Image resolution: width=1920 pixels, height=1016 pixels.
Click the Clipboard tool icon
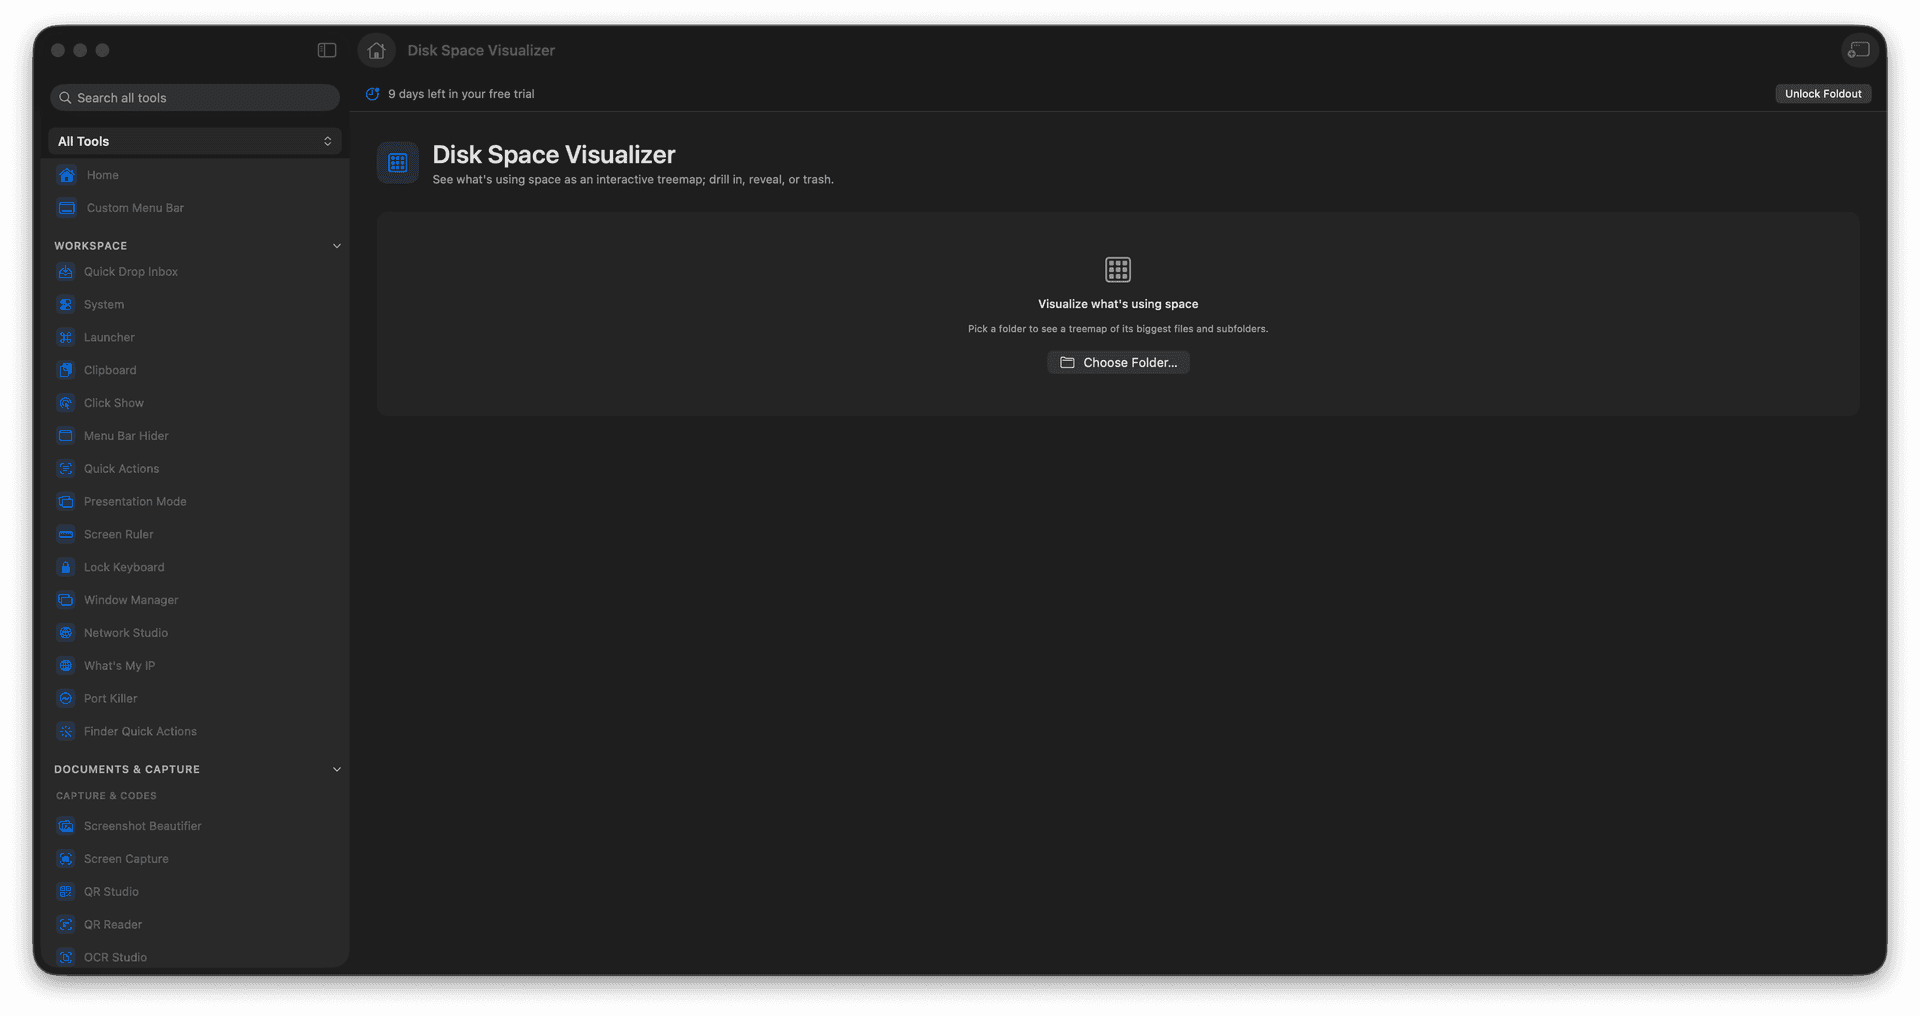point(66,370)
